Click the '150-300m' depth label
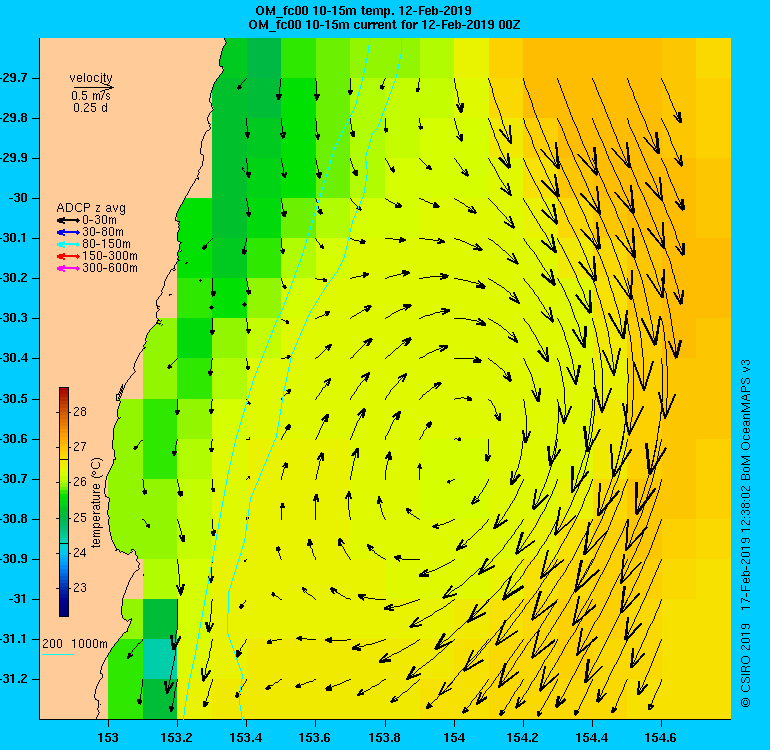This screenshot has height=750, width=770. [x=110, y=256]
